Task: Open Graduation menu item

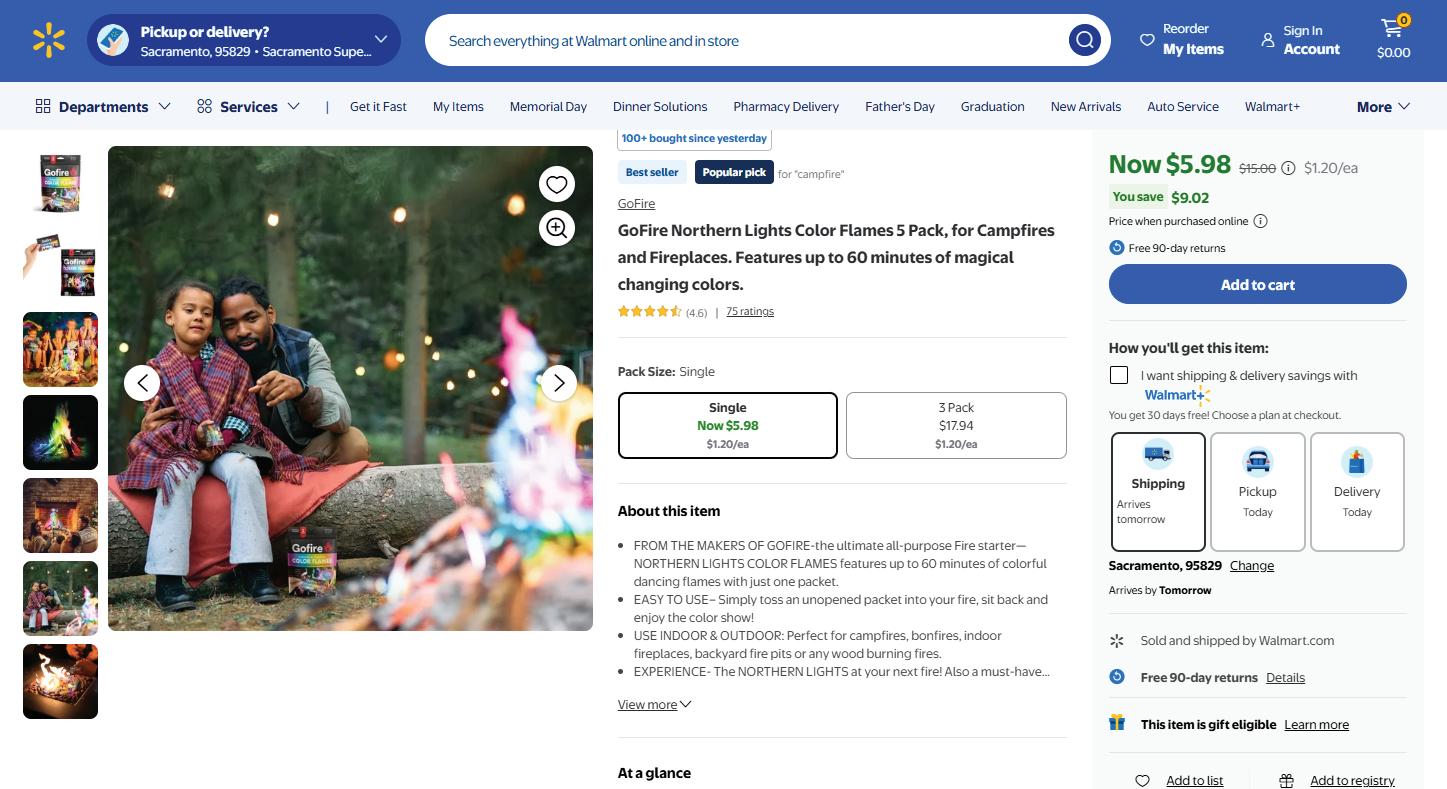Action: [993, 107]
